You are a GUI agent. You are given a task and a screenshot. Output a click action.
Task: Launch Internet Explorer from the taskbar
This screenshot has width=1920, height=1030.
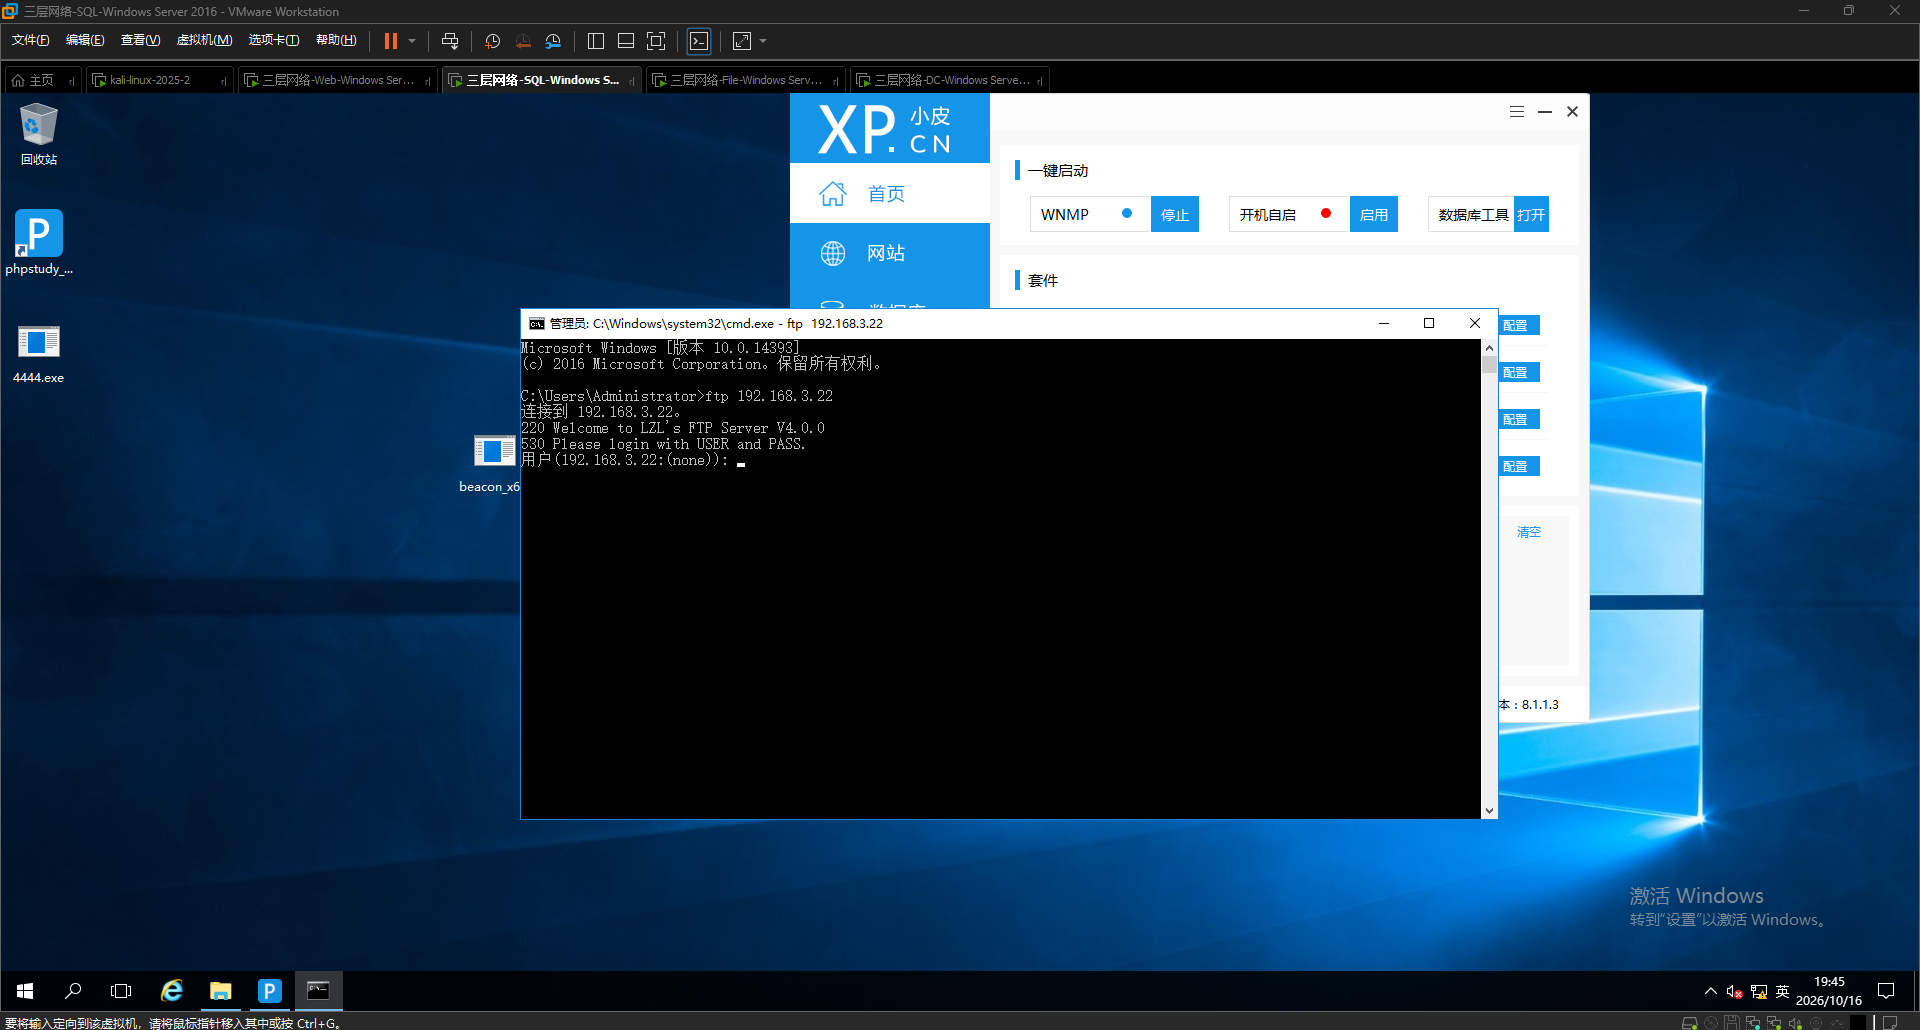(172, 991)
